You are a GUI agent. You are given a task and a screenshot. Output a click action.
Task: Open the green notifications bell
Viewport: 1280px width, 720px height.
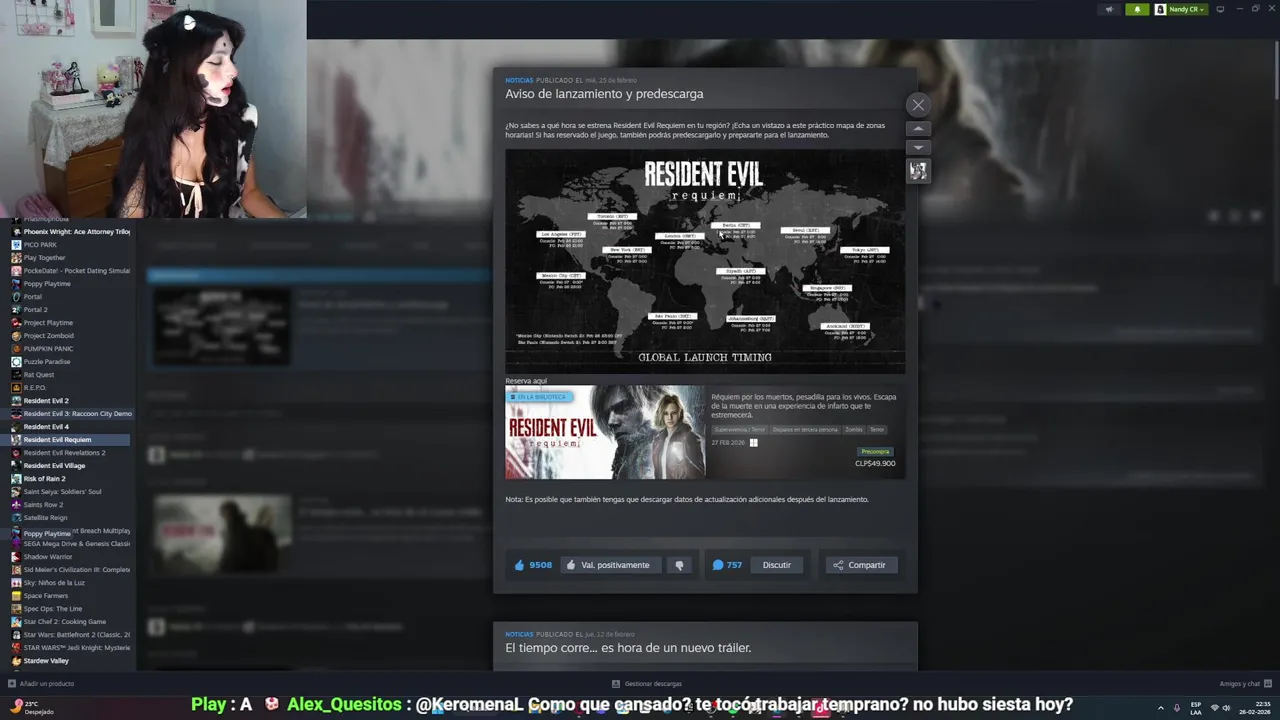point(1137,9)
